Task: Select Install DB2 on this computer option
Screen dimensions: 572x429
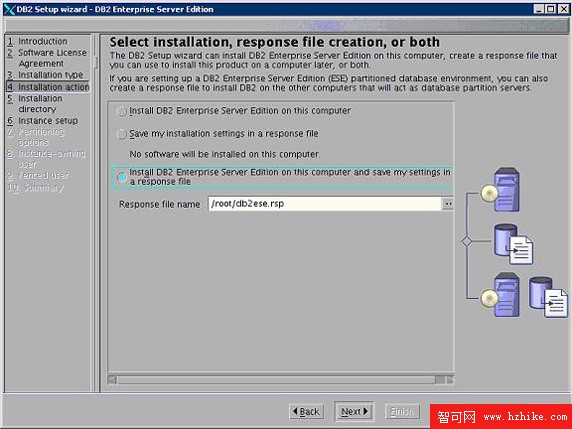Action: pyautogui.click(x=121, y=111)
